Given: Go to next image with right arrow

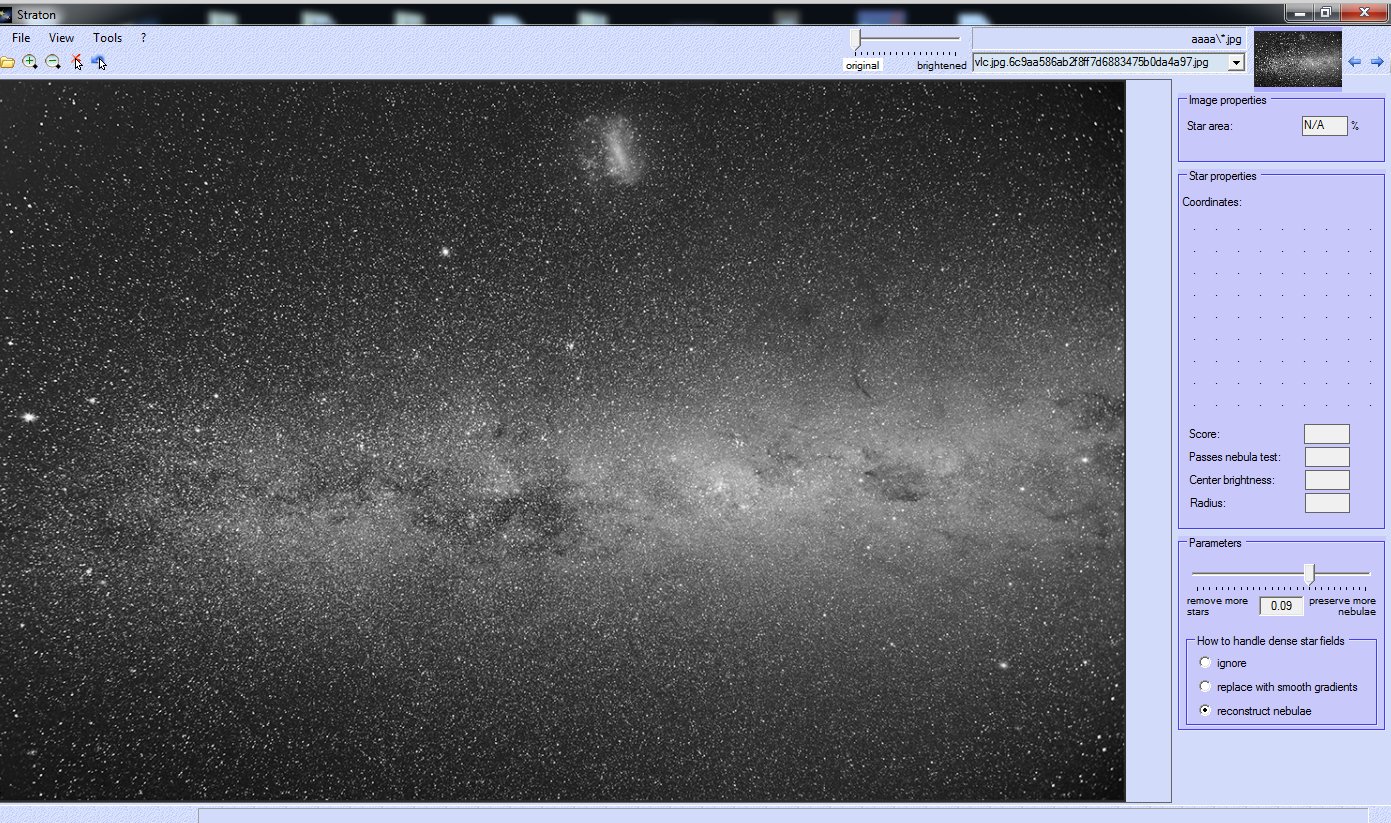Looking at the screenshot, I should tap(1377, 61).
